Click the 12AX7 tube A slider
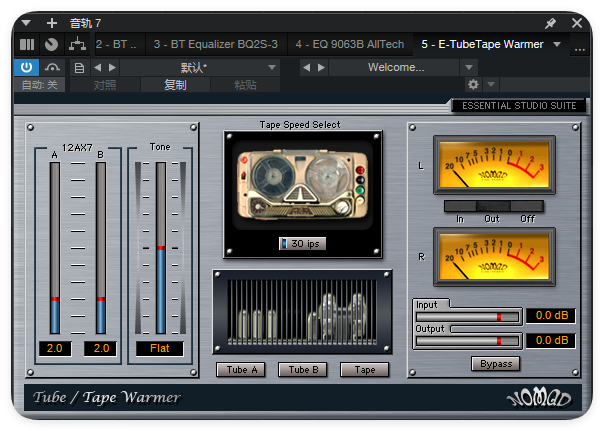The width and height of the screenshot is (604, 431). [55, 248]
